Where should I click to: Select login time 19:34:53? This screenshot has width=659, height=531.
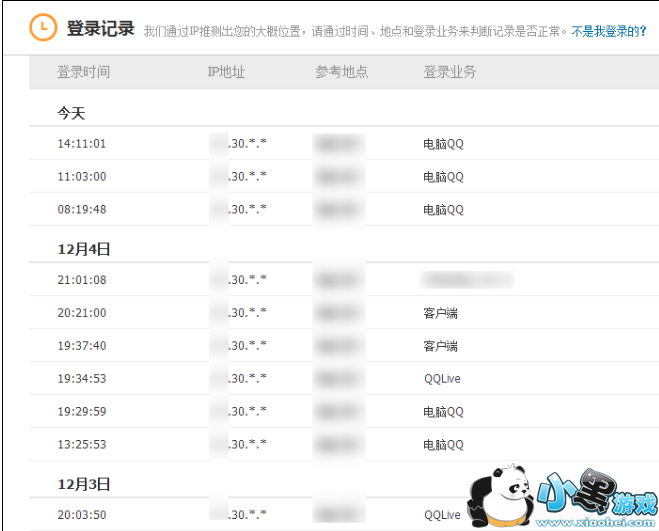[x=82, y=378]
